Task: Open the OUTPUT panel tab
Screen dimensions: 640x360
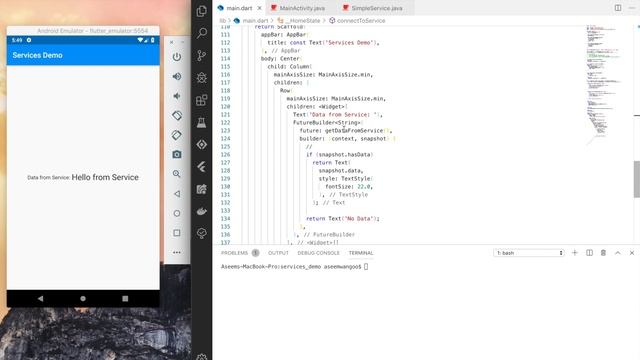Action: [x=278, y=253]
